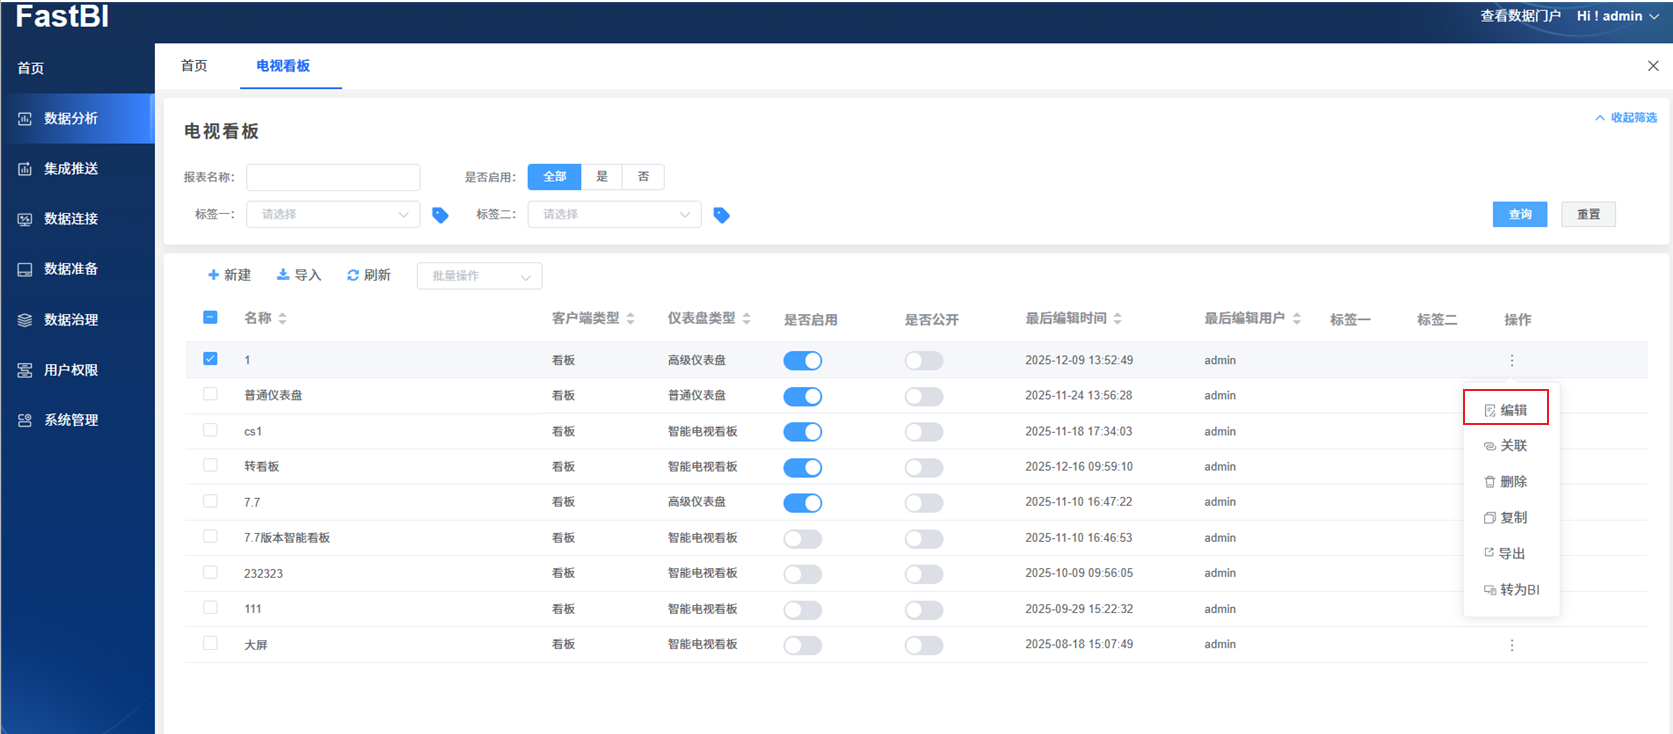This screenshot has height=734, width=1673.
Task: Sort by 最后编辑时间 column arrows
Action: pyautogui.click(x=1117, y=319)
